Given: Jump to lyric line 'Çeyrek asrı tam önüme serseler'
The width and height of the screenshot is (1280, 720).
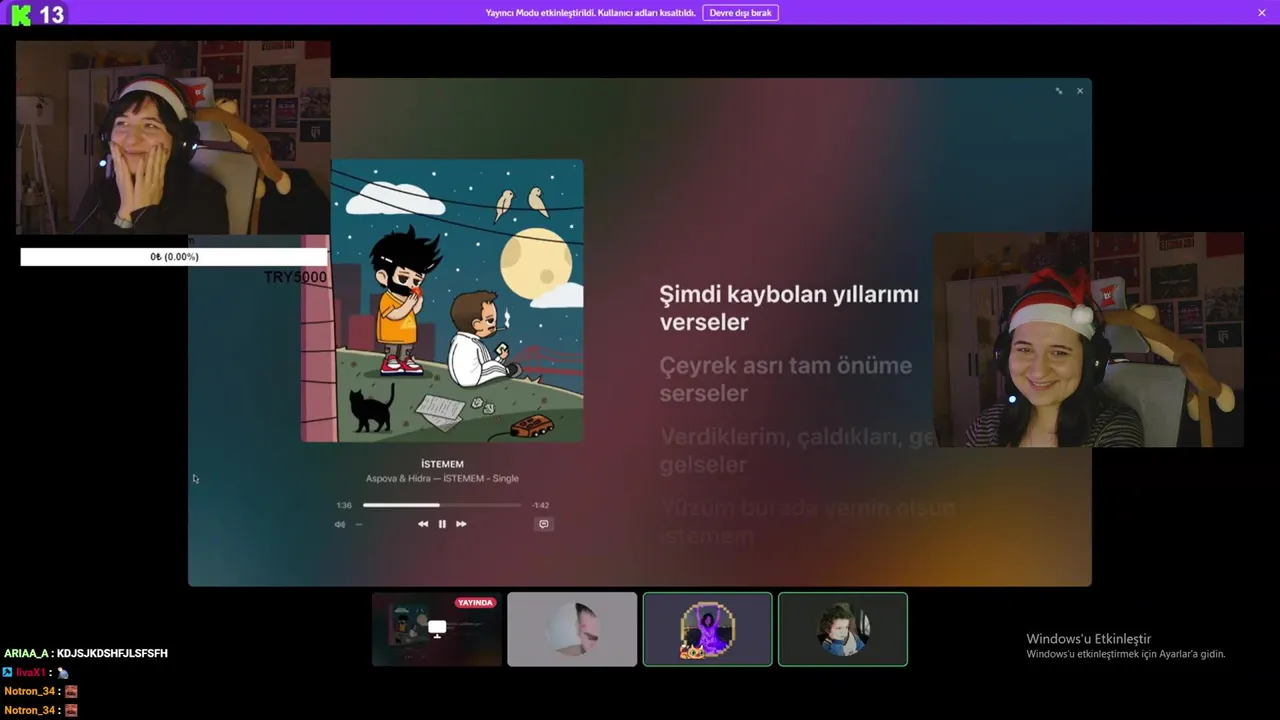Looking at the screenshot, I should (x=786, y=379).
